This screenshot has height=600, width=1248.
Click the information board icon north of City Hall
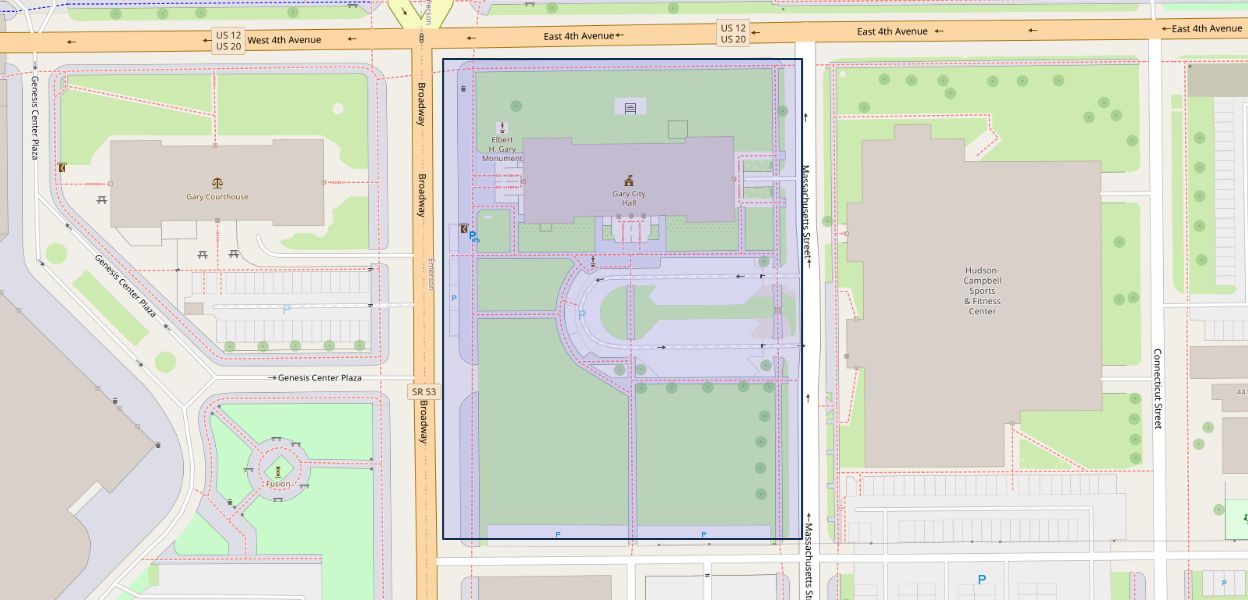click(x=630, y=107)
